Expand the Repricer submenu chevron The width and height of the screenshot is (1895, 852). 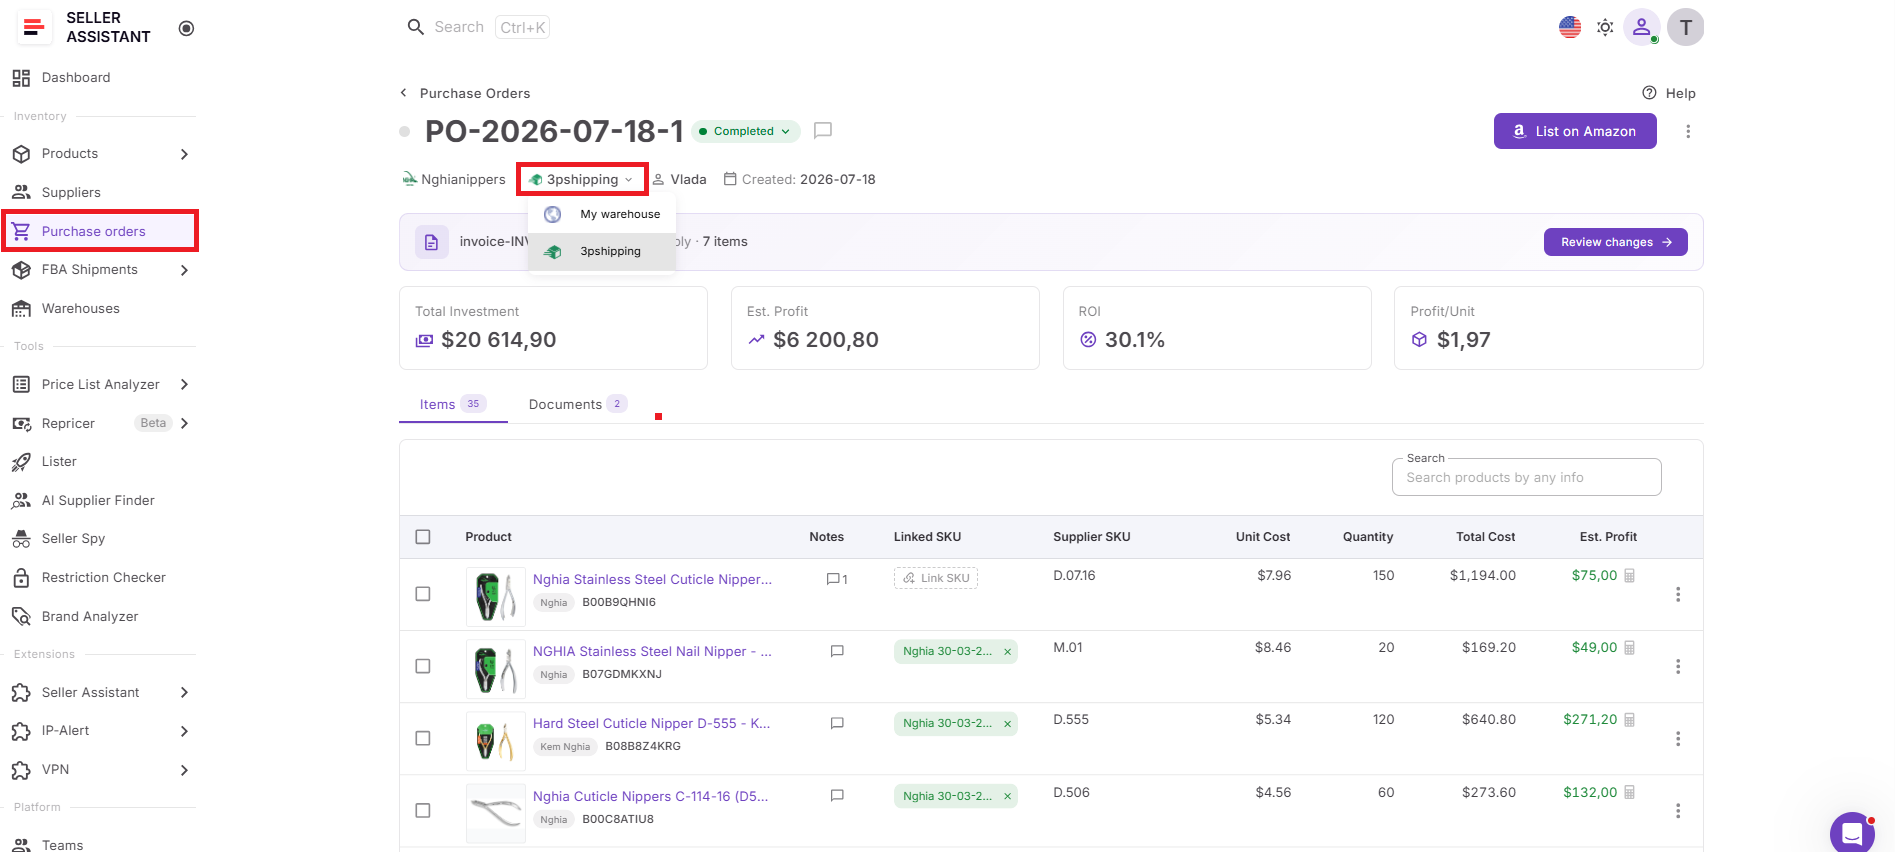click(x=184, y=424)
